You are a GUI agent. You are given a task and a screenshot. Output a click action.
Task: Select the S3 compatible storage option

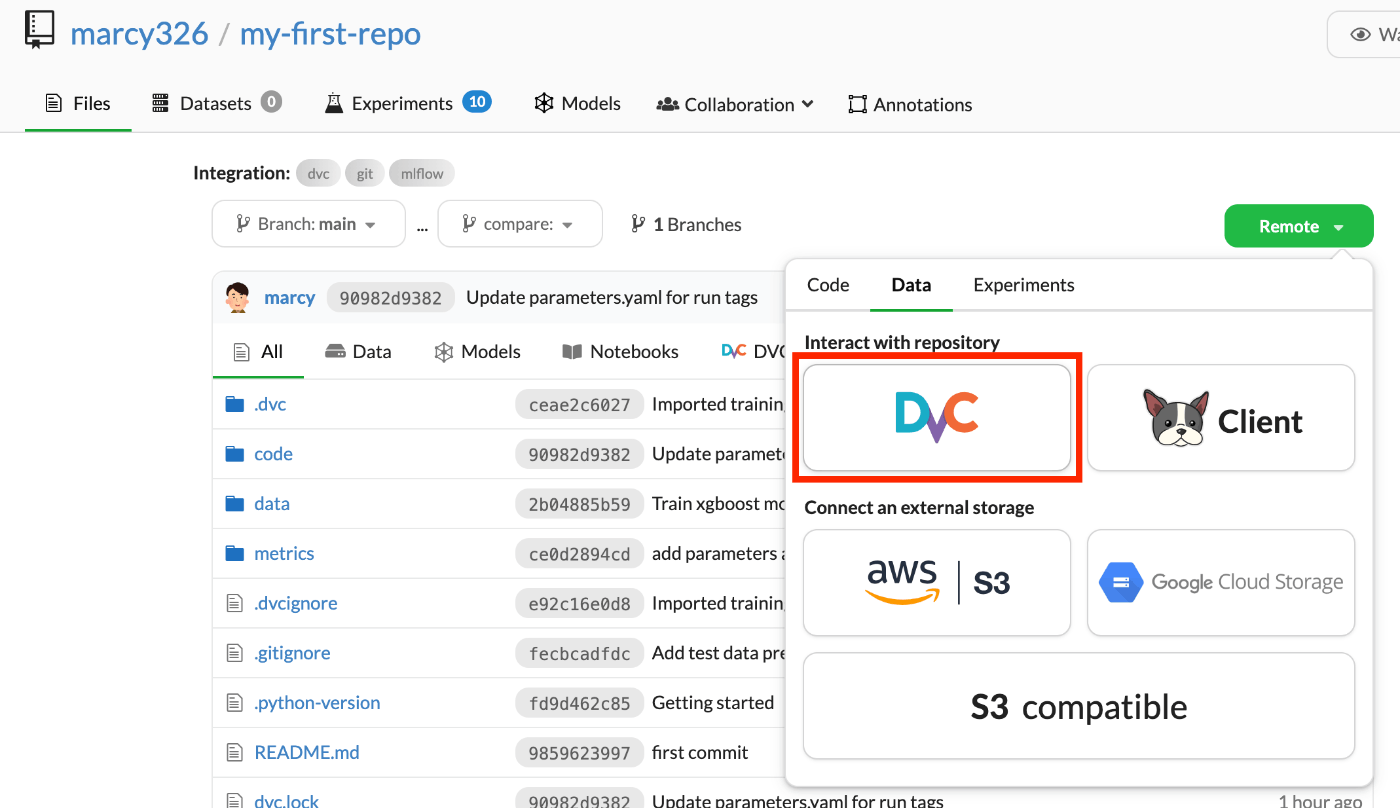[1079, 706]
